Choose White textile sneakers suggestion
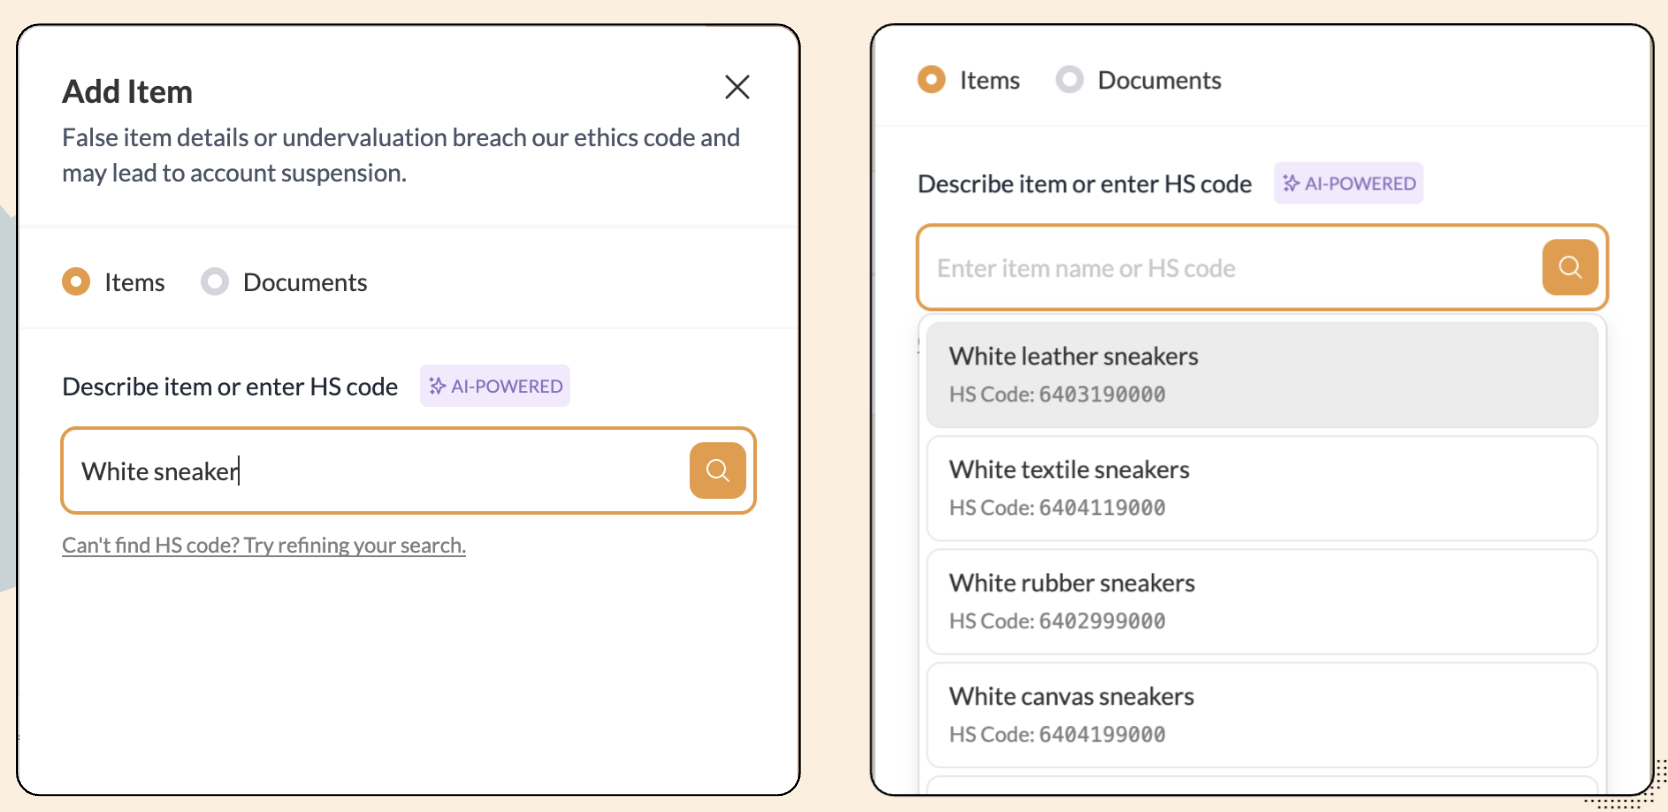The height and width of the screenshot is (812, 1668). (1262, 488)
